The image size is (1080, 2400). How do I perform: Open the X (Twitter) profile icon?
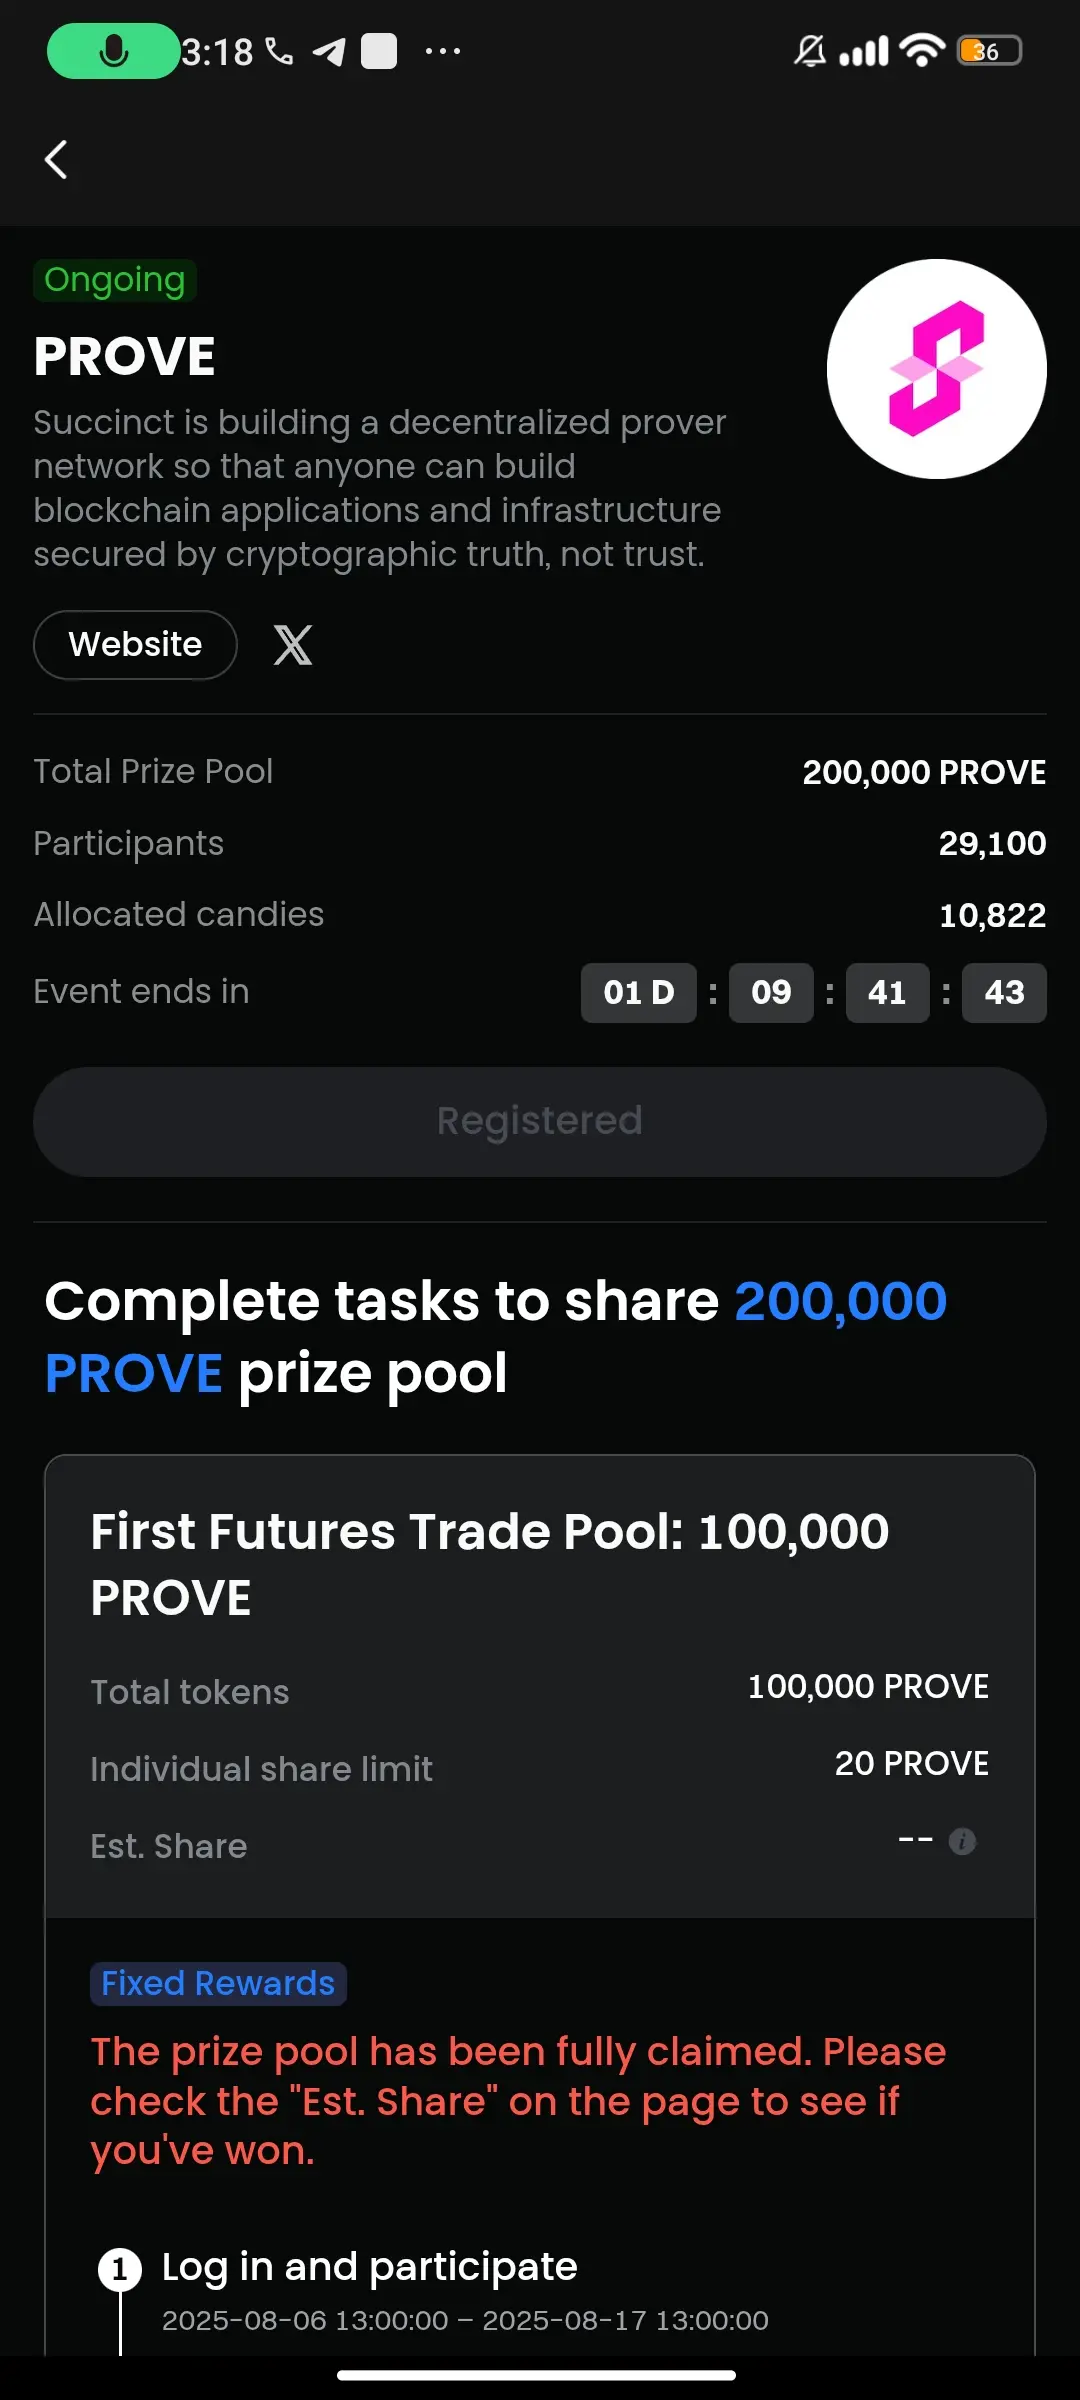click(x=293, y=645)
